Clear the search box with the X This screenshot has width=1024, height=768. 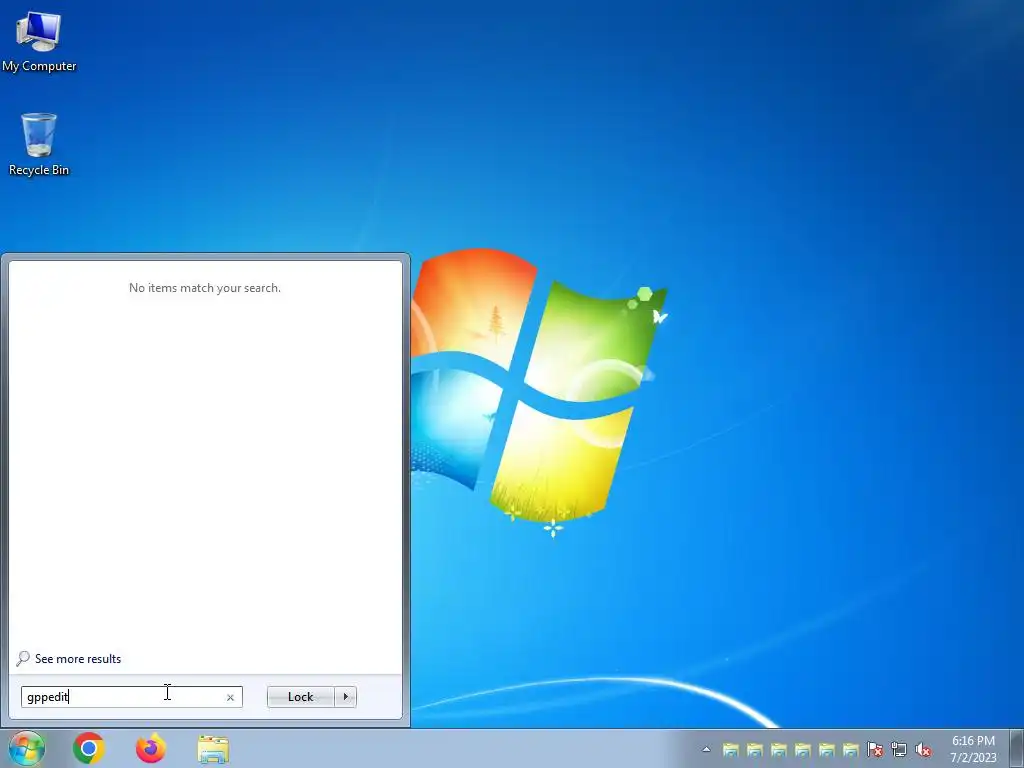coord(230,697)
